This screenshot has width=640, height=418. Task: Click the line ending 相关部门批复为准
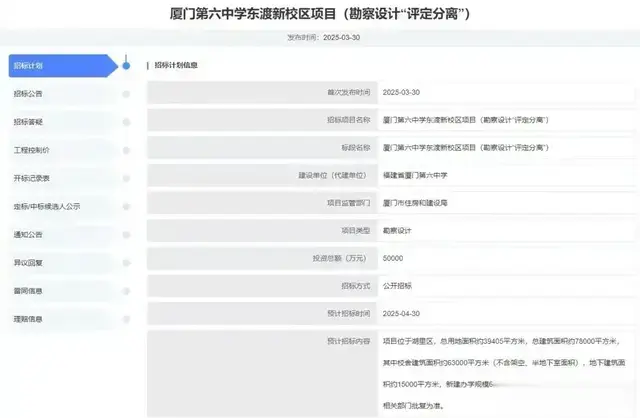coord(413,406)
